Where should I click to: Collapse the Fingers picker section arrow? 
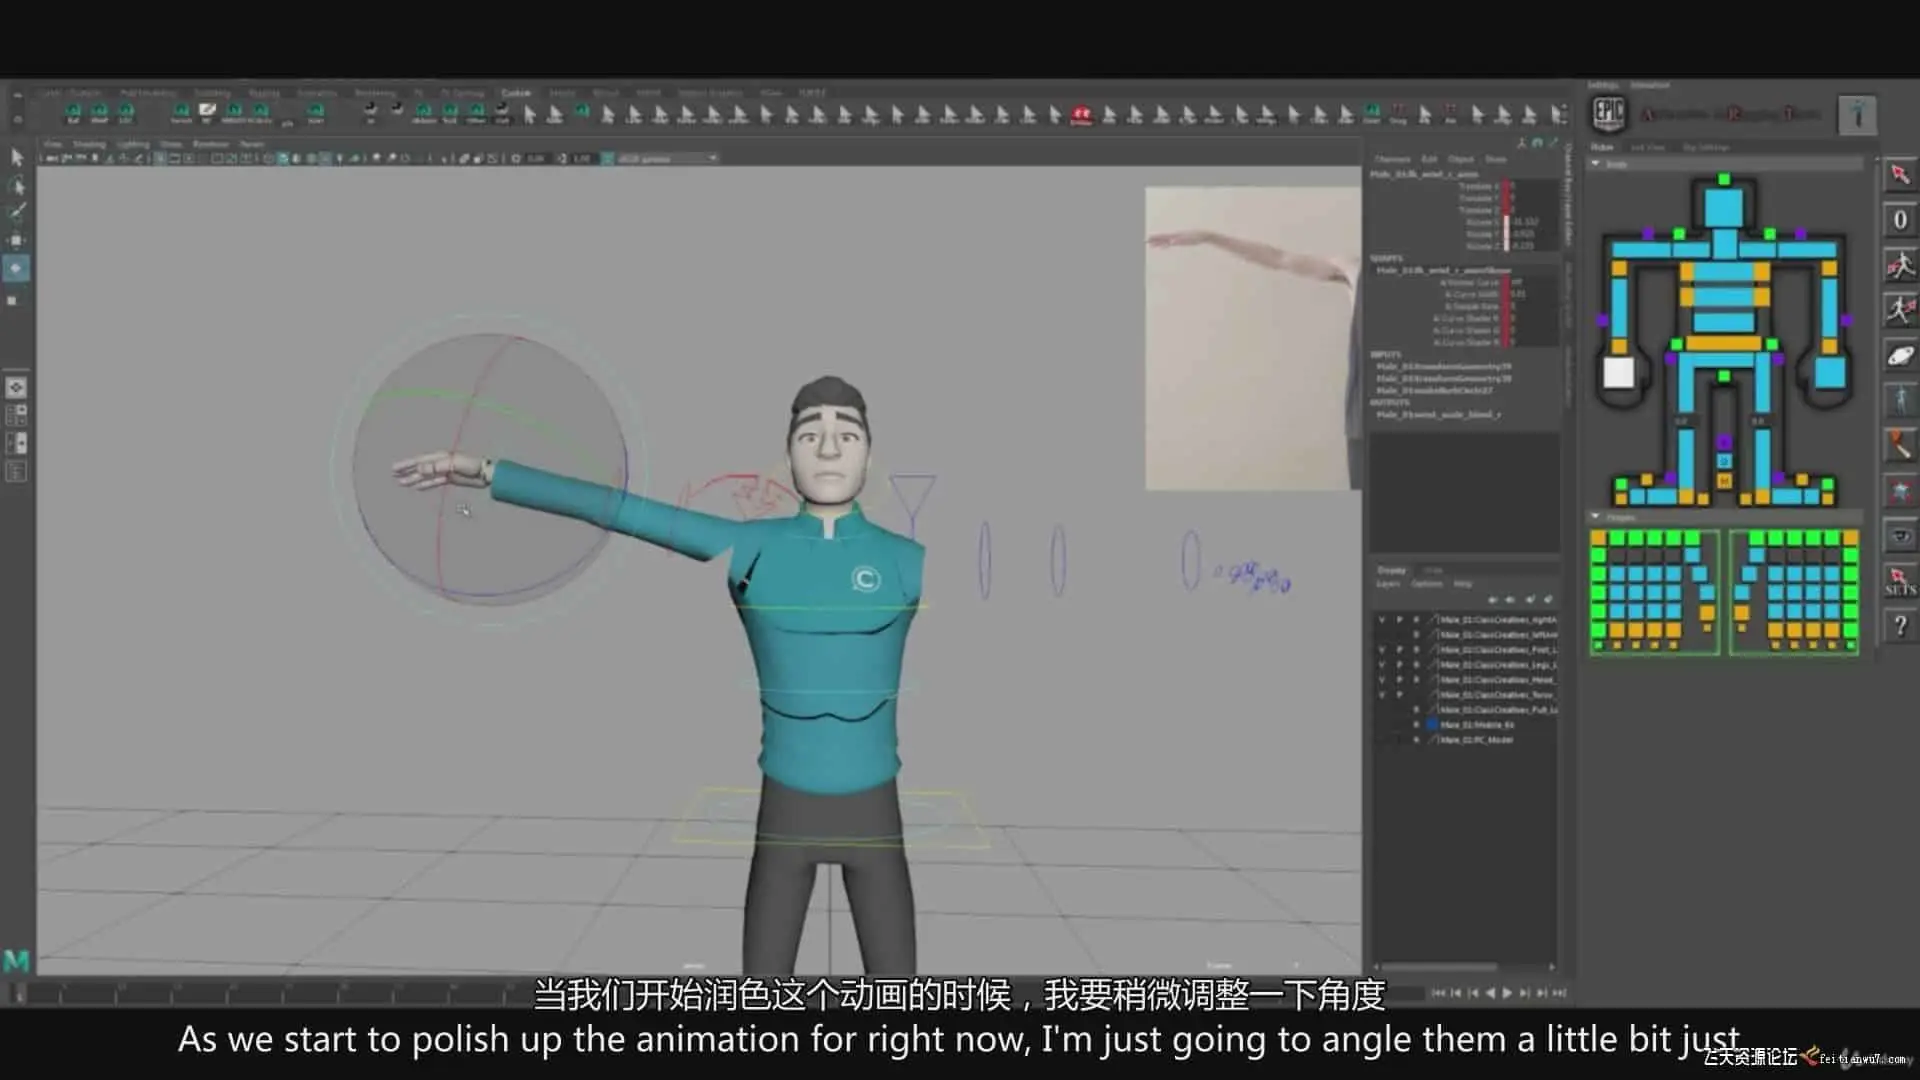1596,517
